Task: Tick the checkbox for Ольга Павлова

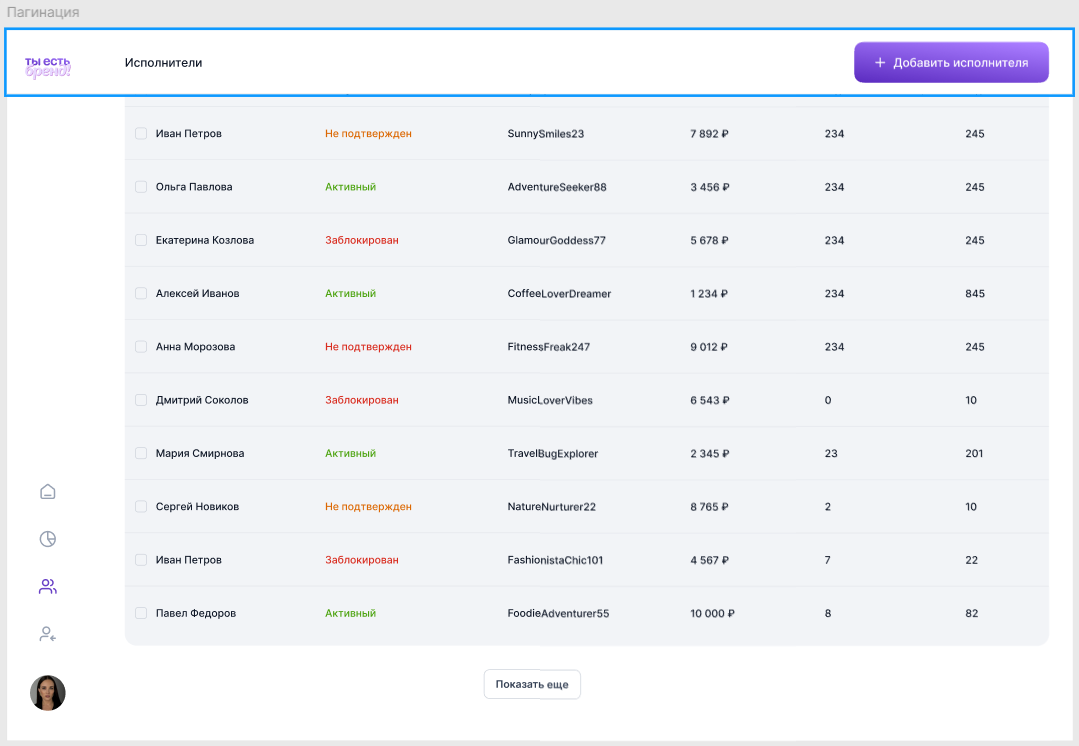Action: coord(141,187)
